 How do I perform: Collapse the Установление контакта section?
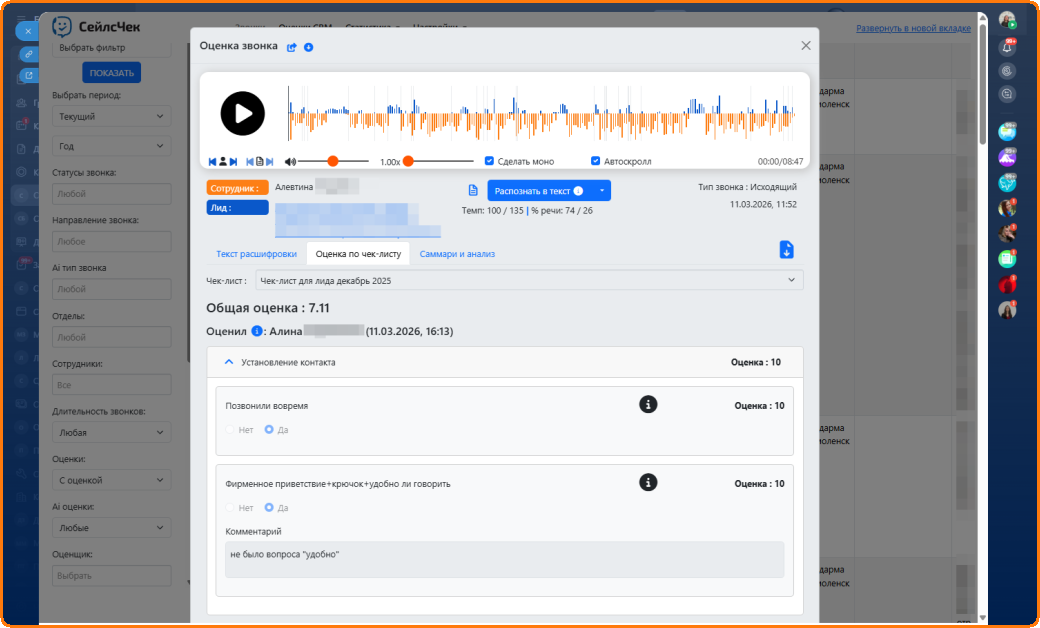[x=229, y=362]
